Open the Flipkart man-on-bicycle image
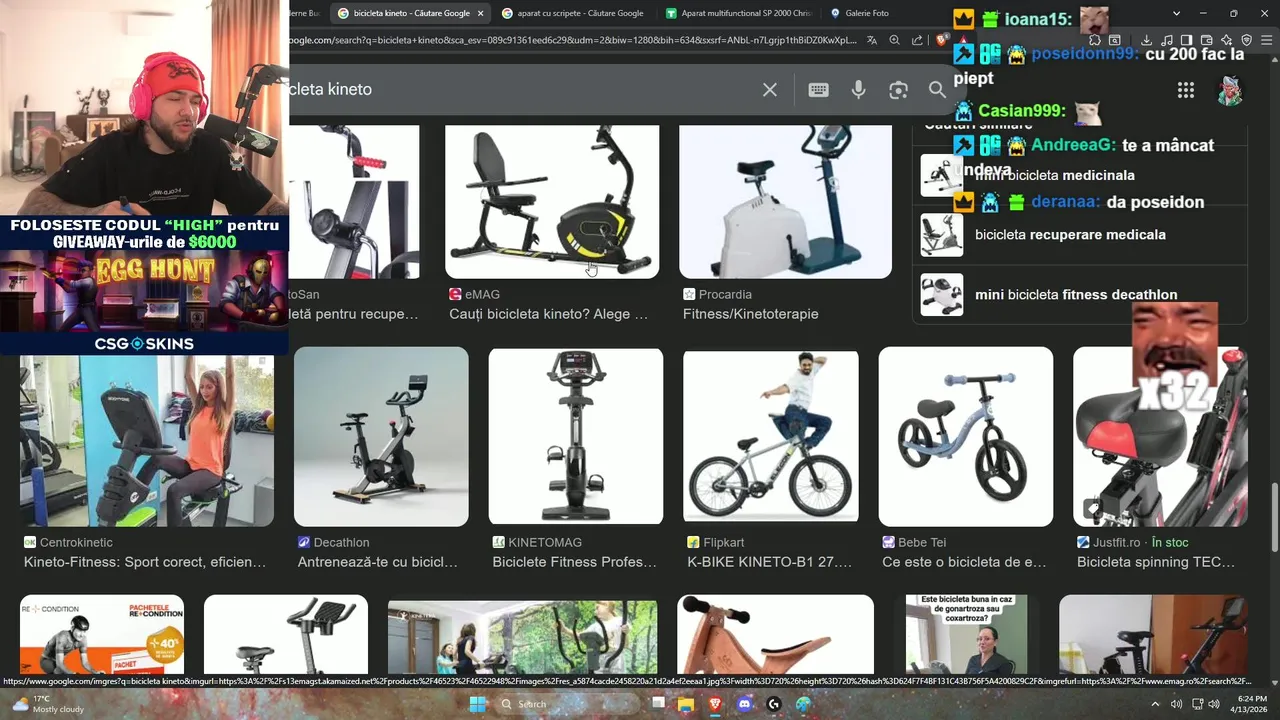This screenshot has height=720, width=1280. pyautogui.click(x=770, y=436)
